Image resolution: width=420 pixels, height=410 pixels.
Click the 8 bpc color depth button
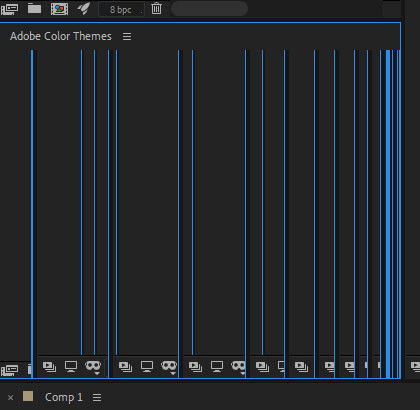point(121,9)
